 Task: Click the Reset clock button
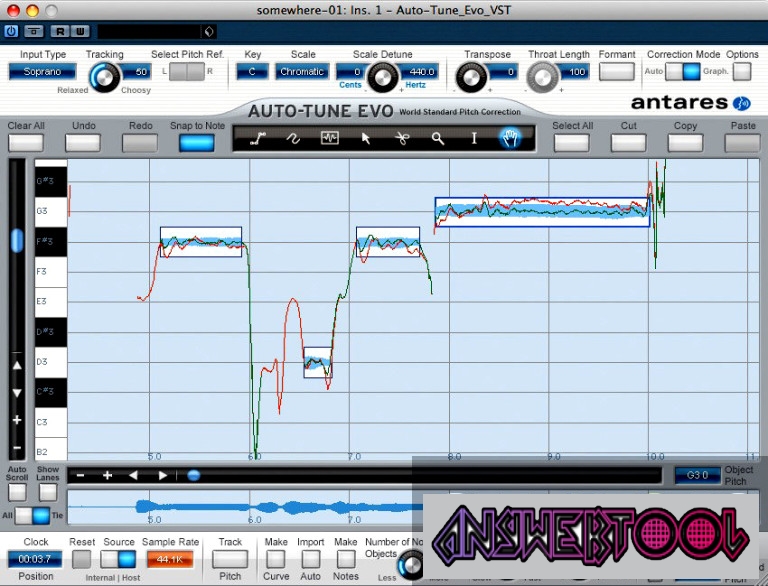(81, 559)
